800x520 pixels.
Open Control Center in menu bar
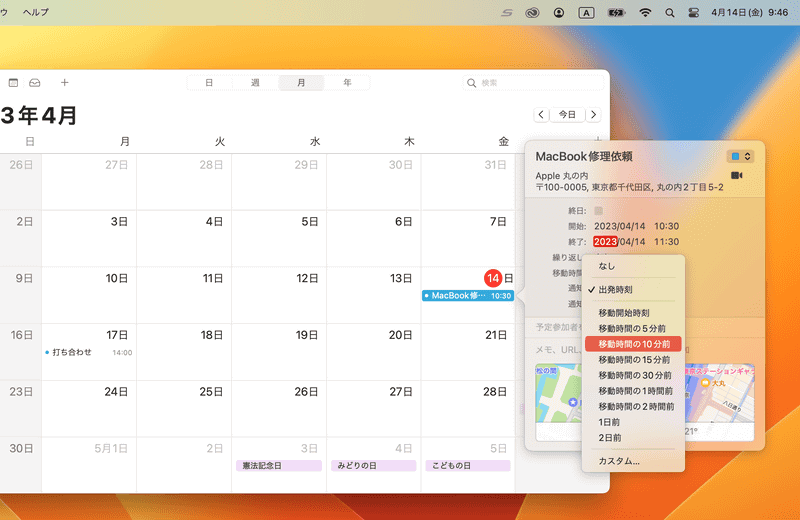(693, 13)
